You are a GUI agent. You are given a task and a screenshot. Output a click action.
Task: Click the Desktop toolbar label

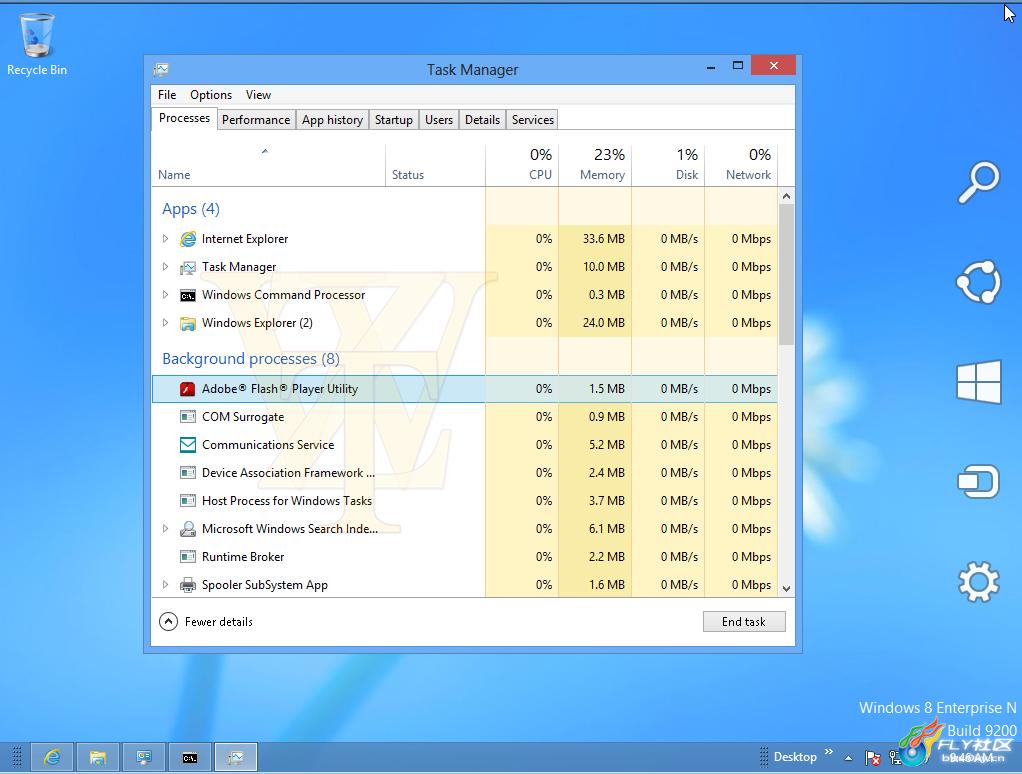[795, 757]
